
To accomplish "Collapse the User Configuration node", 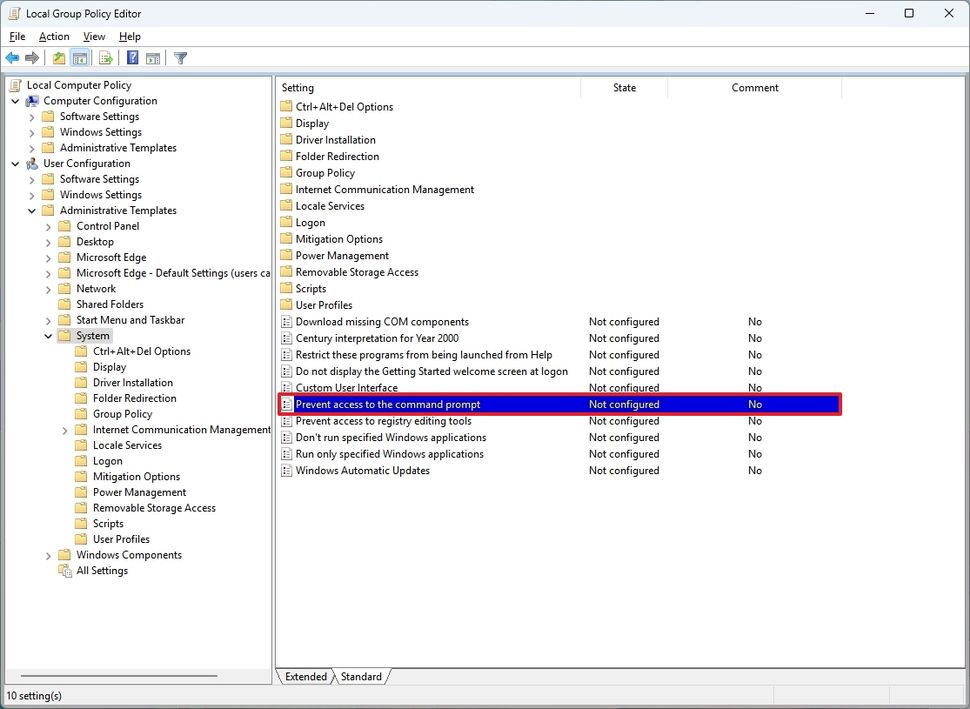I will 14,163.
